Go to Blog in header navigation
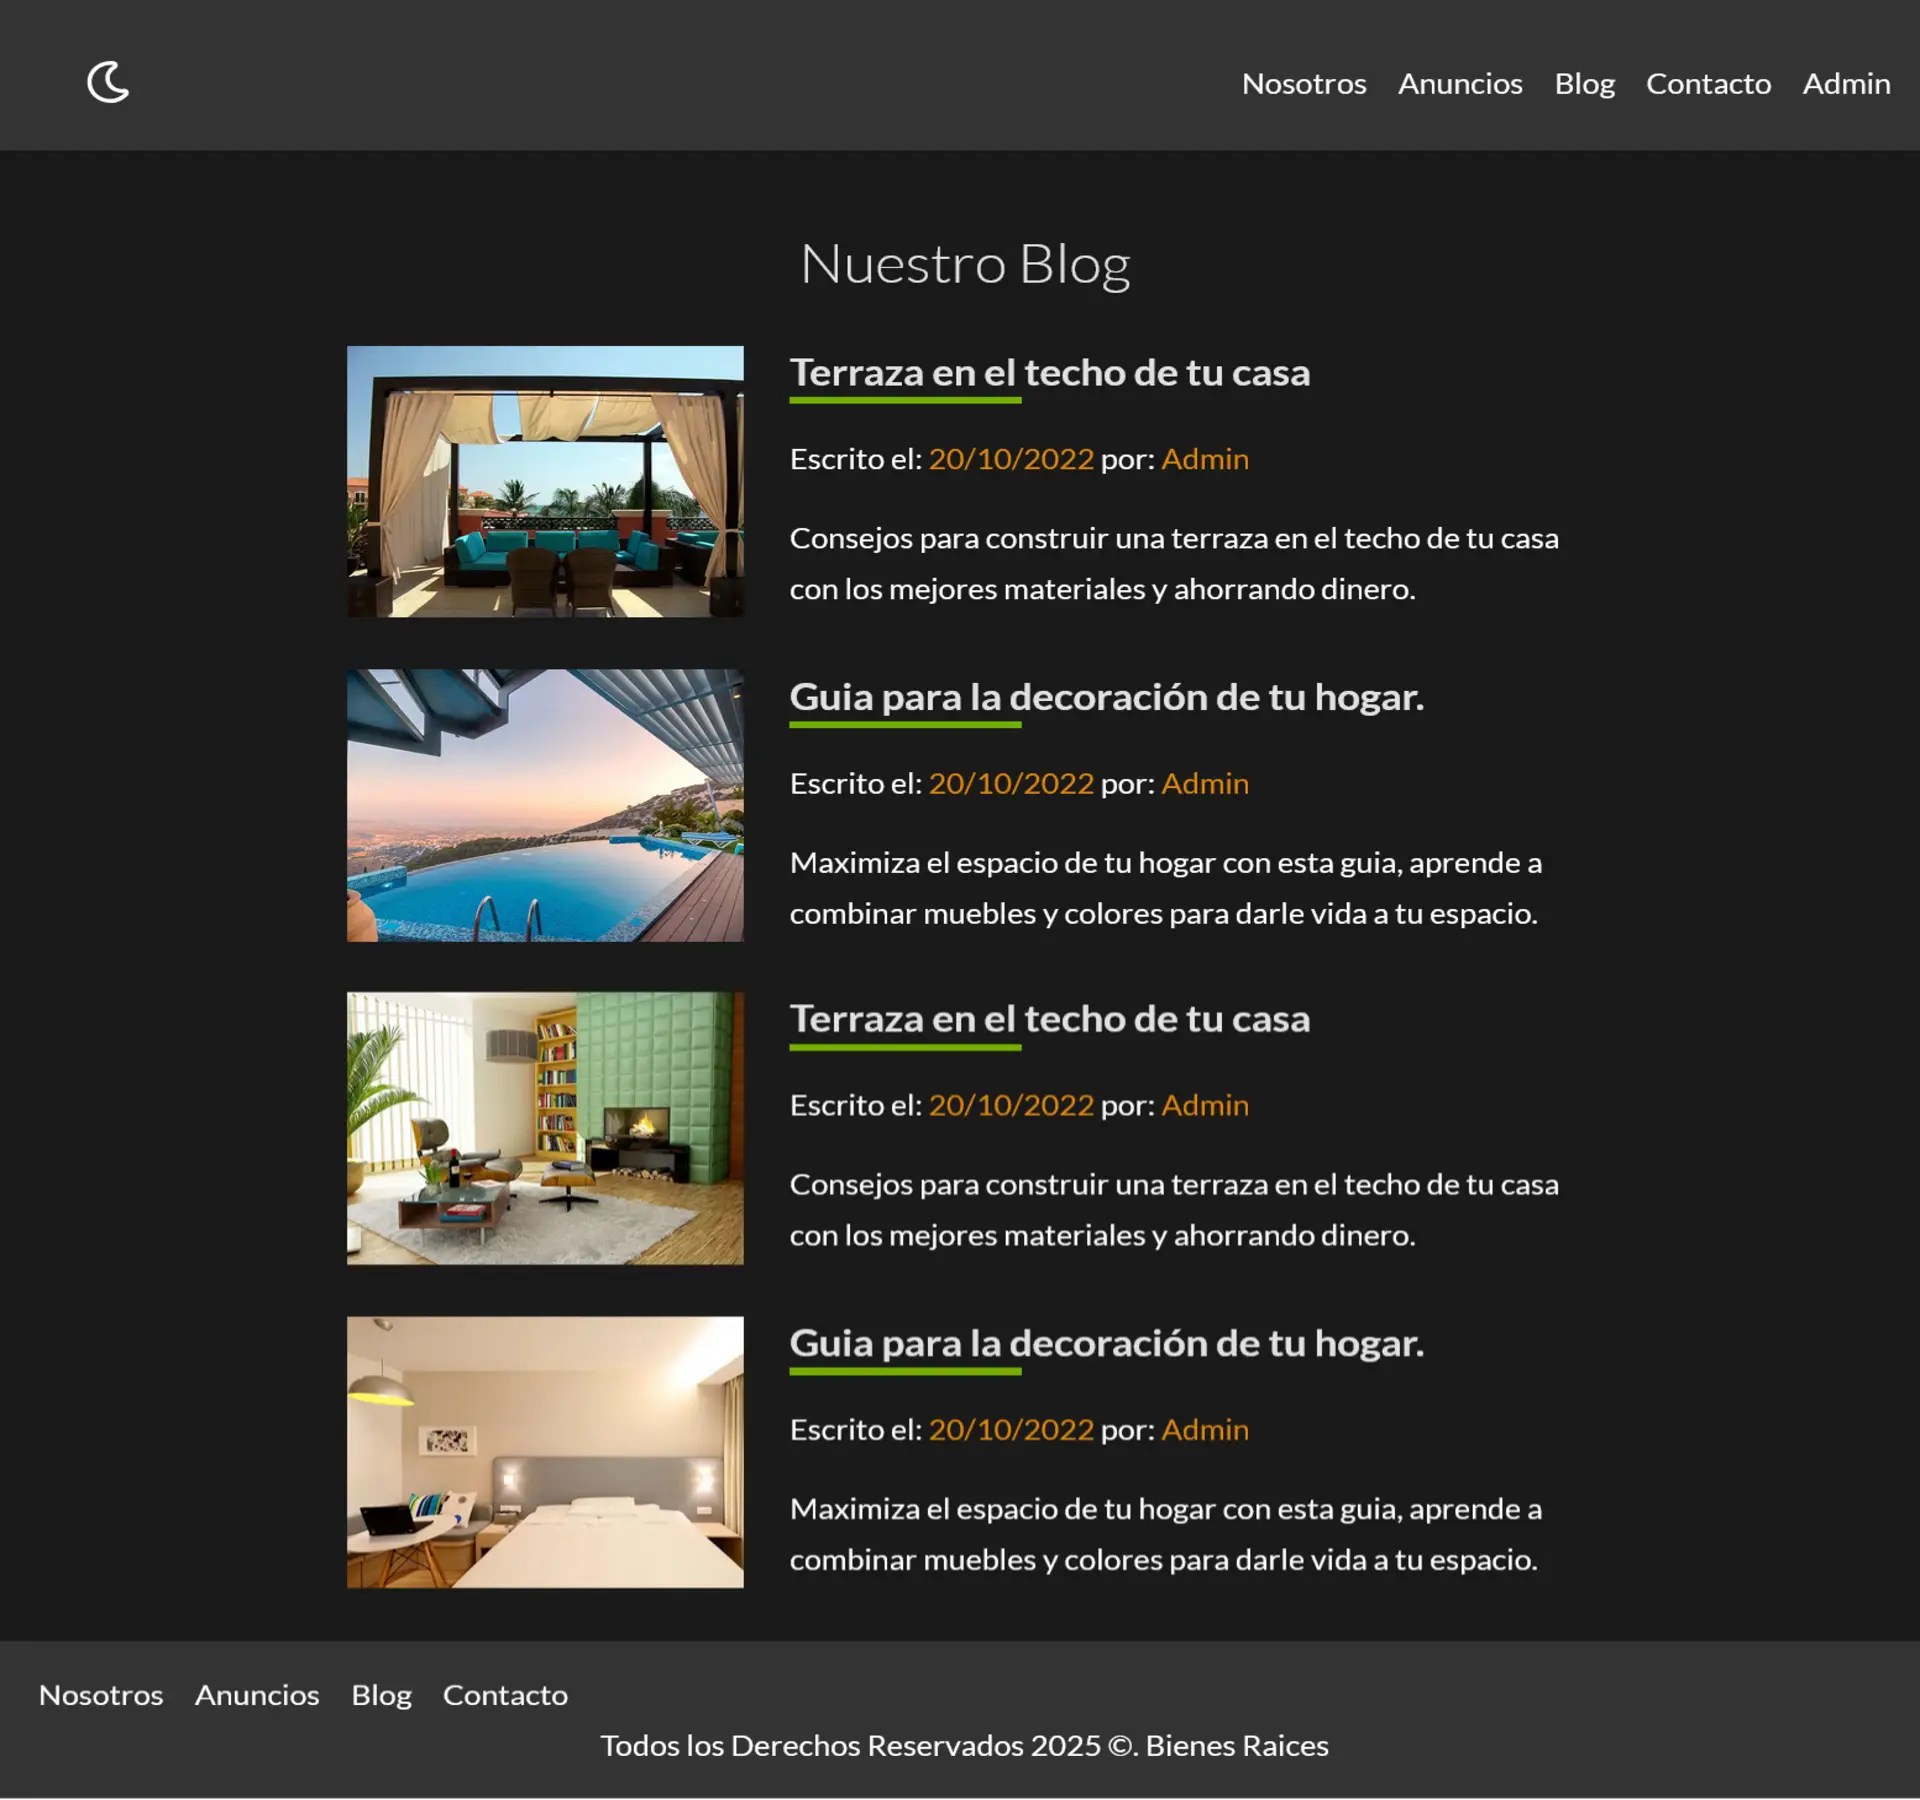The image size is (1920, 1800). coord(1584,84)
